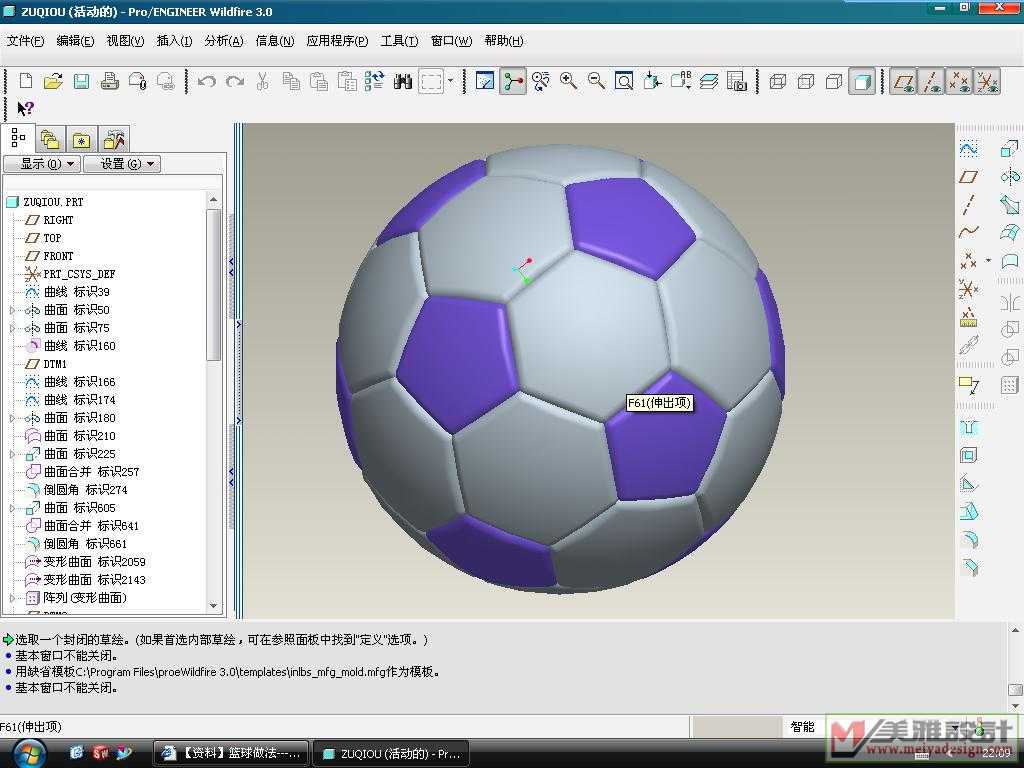Screen dimensions: 1024x768
Task: Toggle datum points visibility
Action: pos(959,82)
